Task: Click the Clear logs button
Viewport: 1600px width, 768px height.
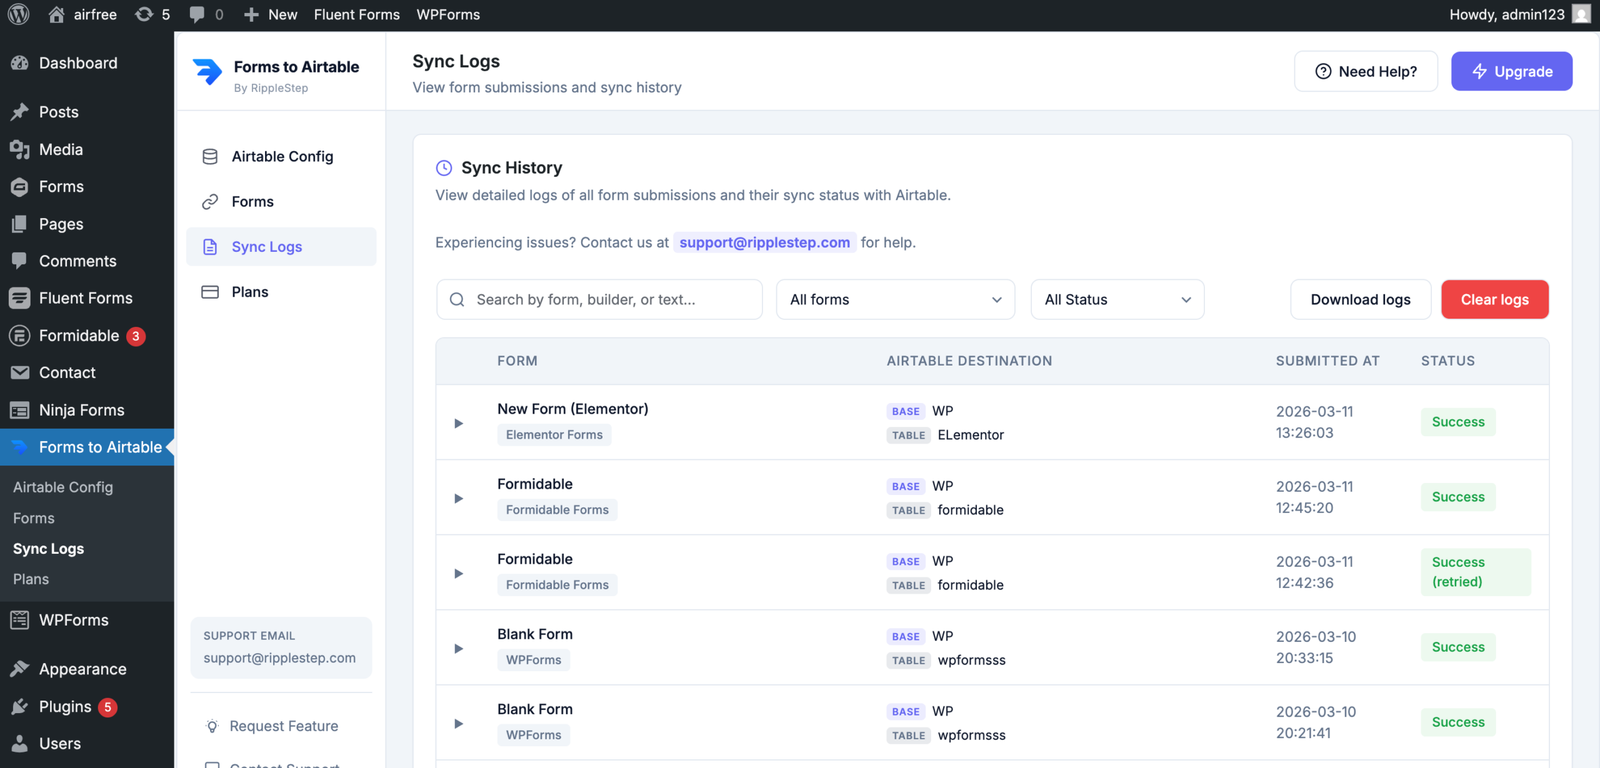Action: coord(1495,300)
